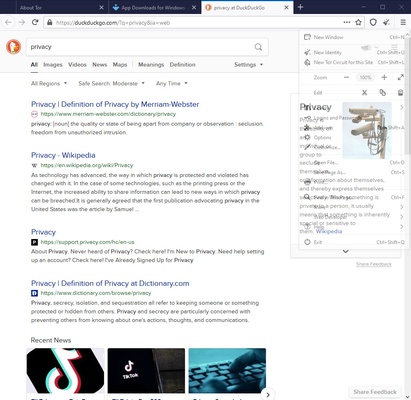Choose Exit from the application menu
This screenshot has height=400, width=411.
coord(354,242)
